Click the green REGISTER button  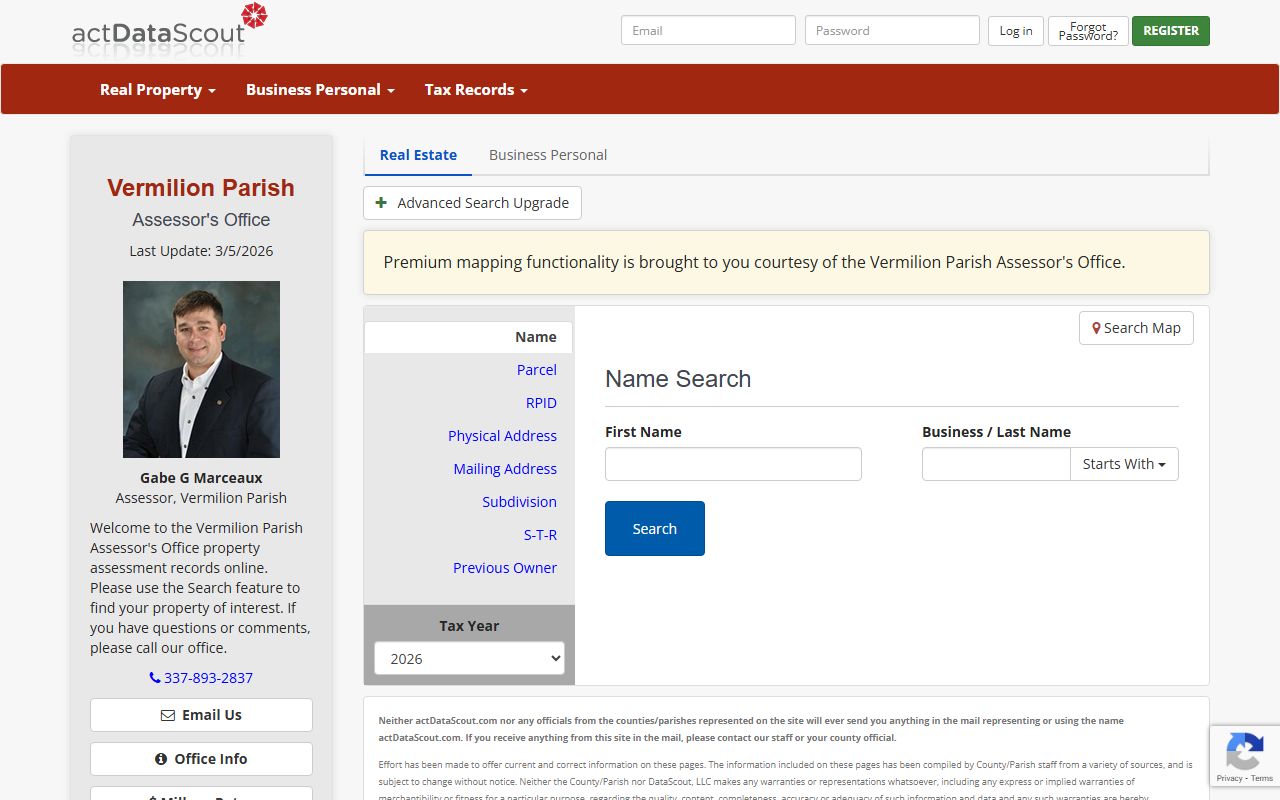point(1171,31)
